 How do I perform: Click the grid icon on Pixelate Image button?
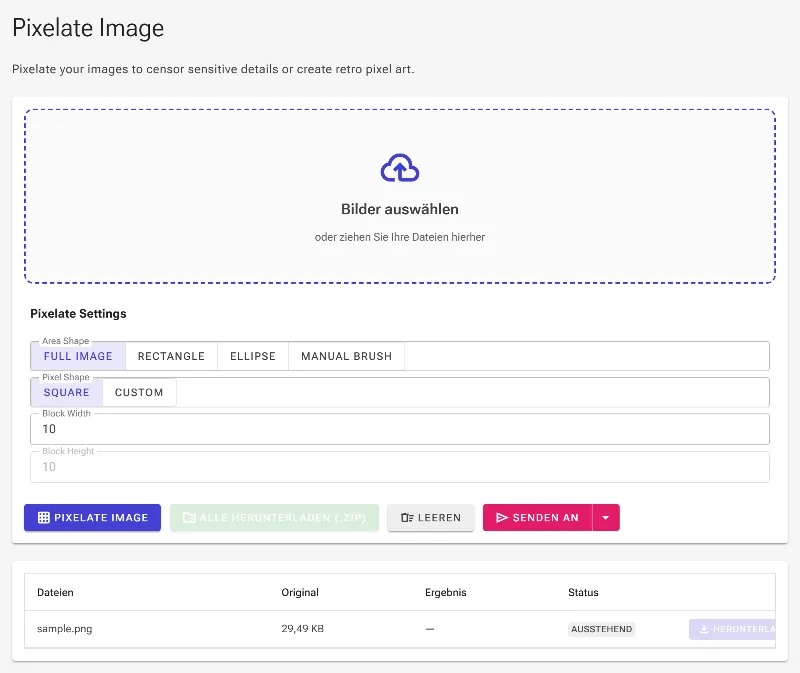pos(44,517)
